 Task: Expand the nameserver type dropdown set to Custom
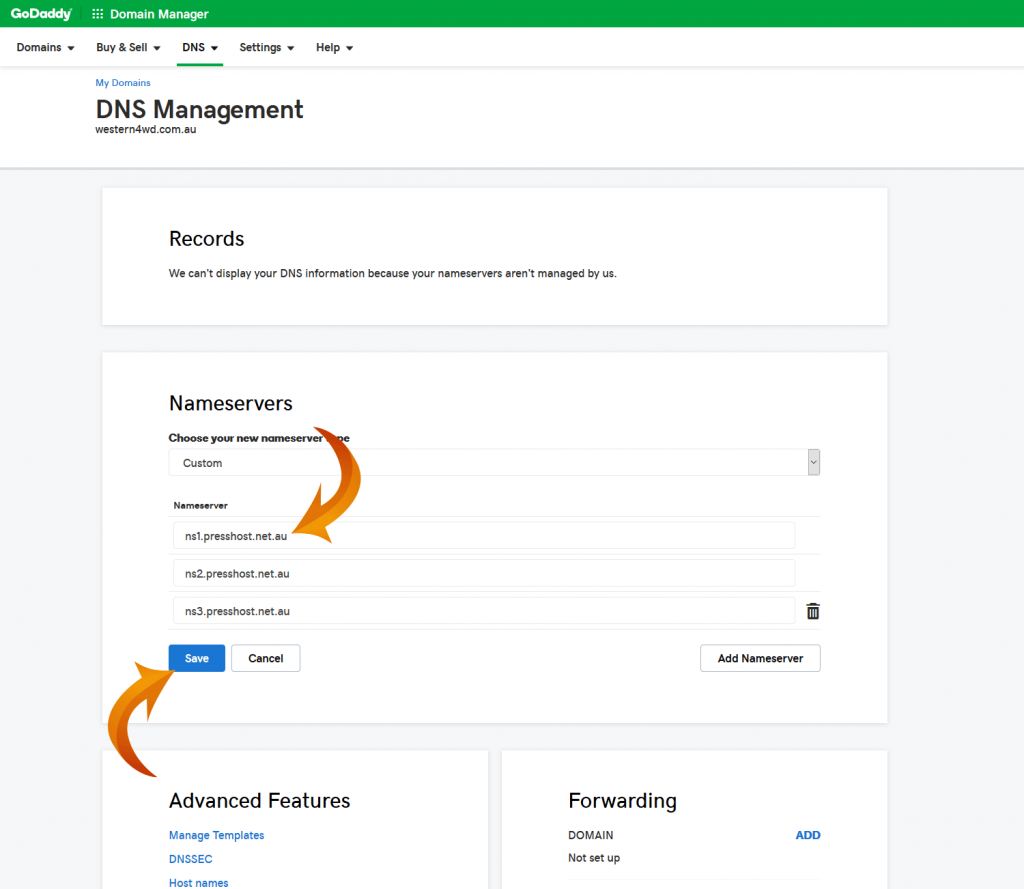494,462
